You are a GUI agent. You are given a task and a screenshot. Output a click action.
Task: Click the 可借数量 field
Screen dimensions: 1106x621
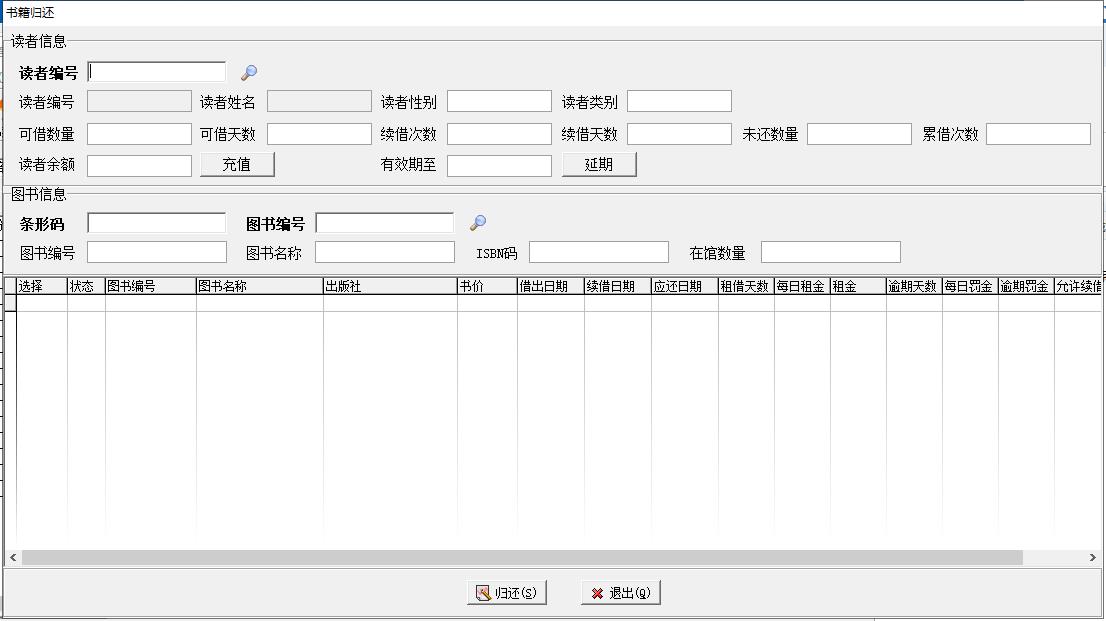[139, 134]
